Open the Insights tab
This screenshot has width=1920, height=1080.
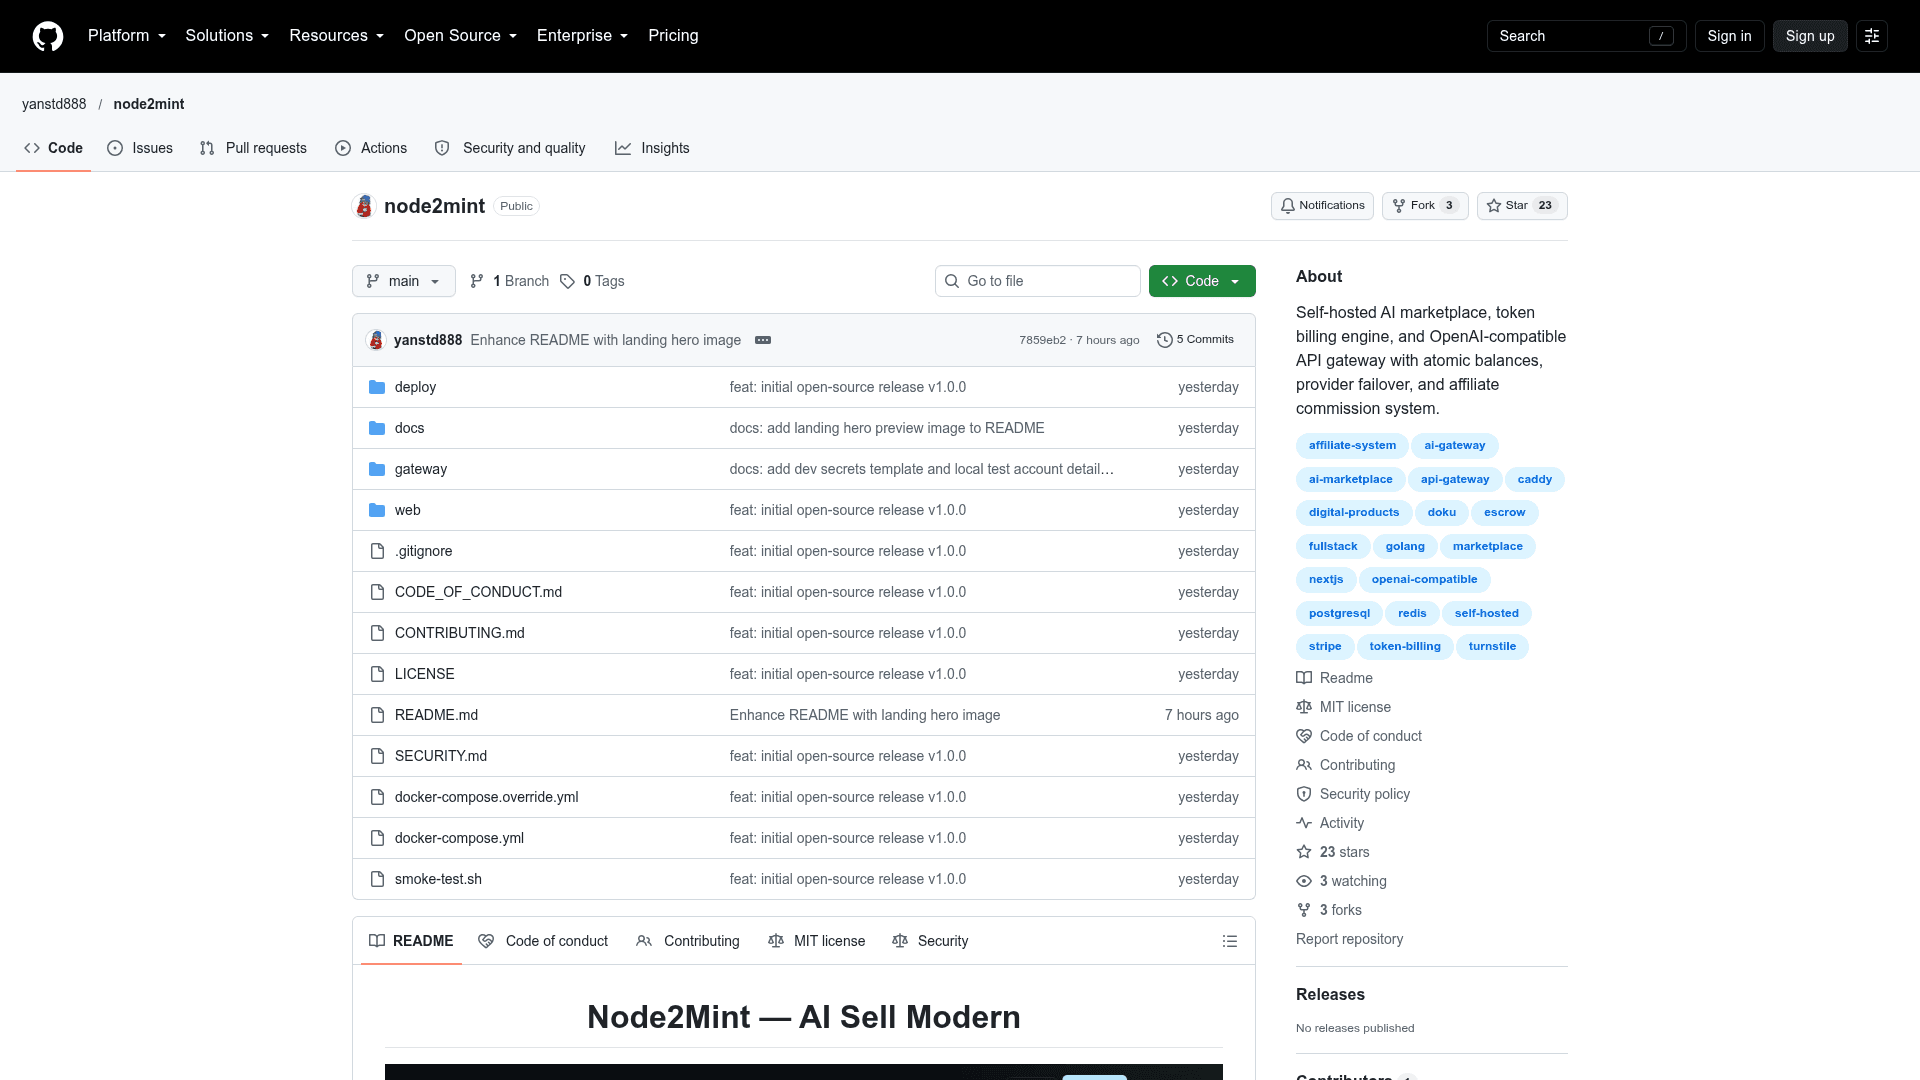coord(652,148)
